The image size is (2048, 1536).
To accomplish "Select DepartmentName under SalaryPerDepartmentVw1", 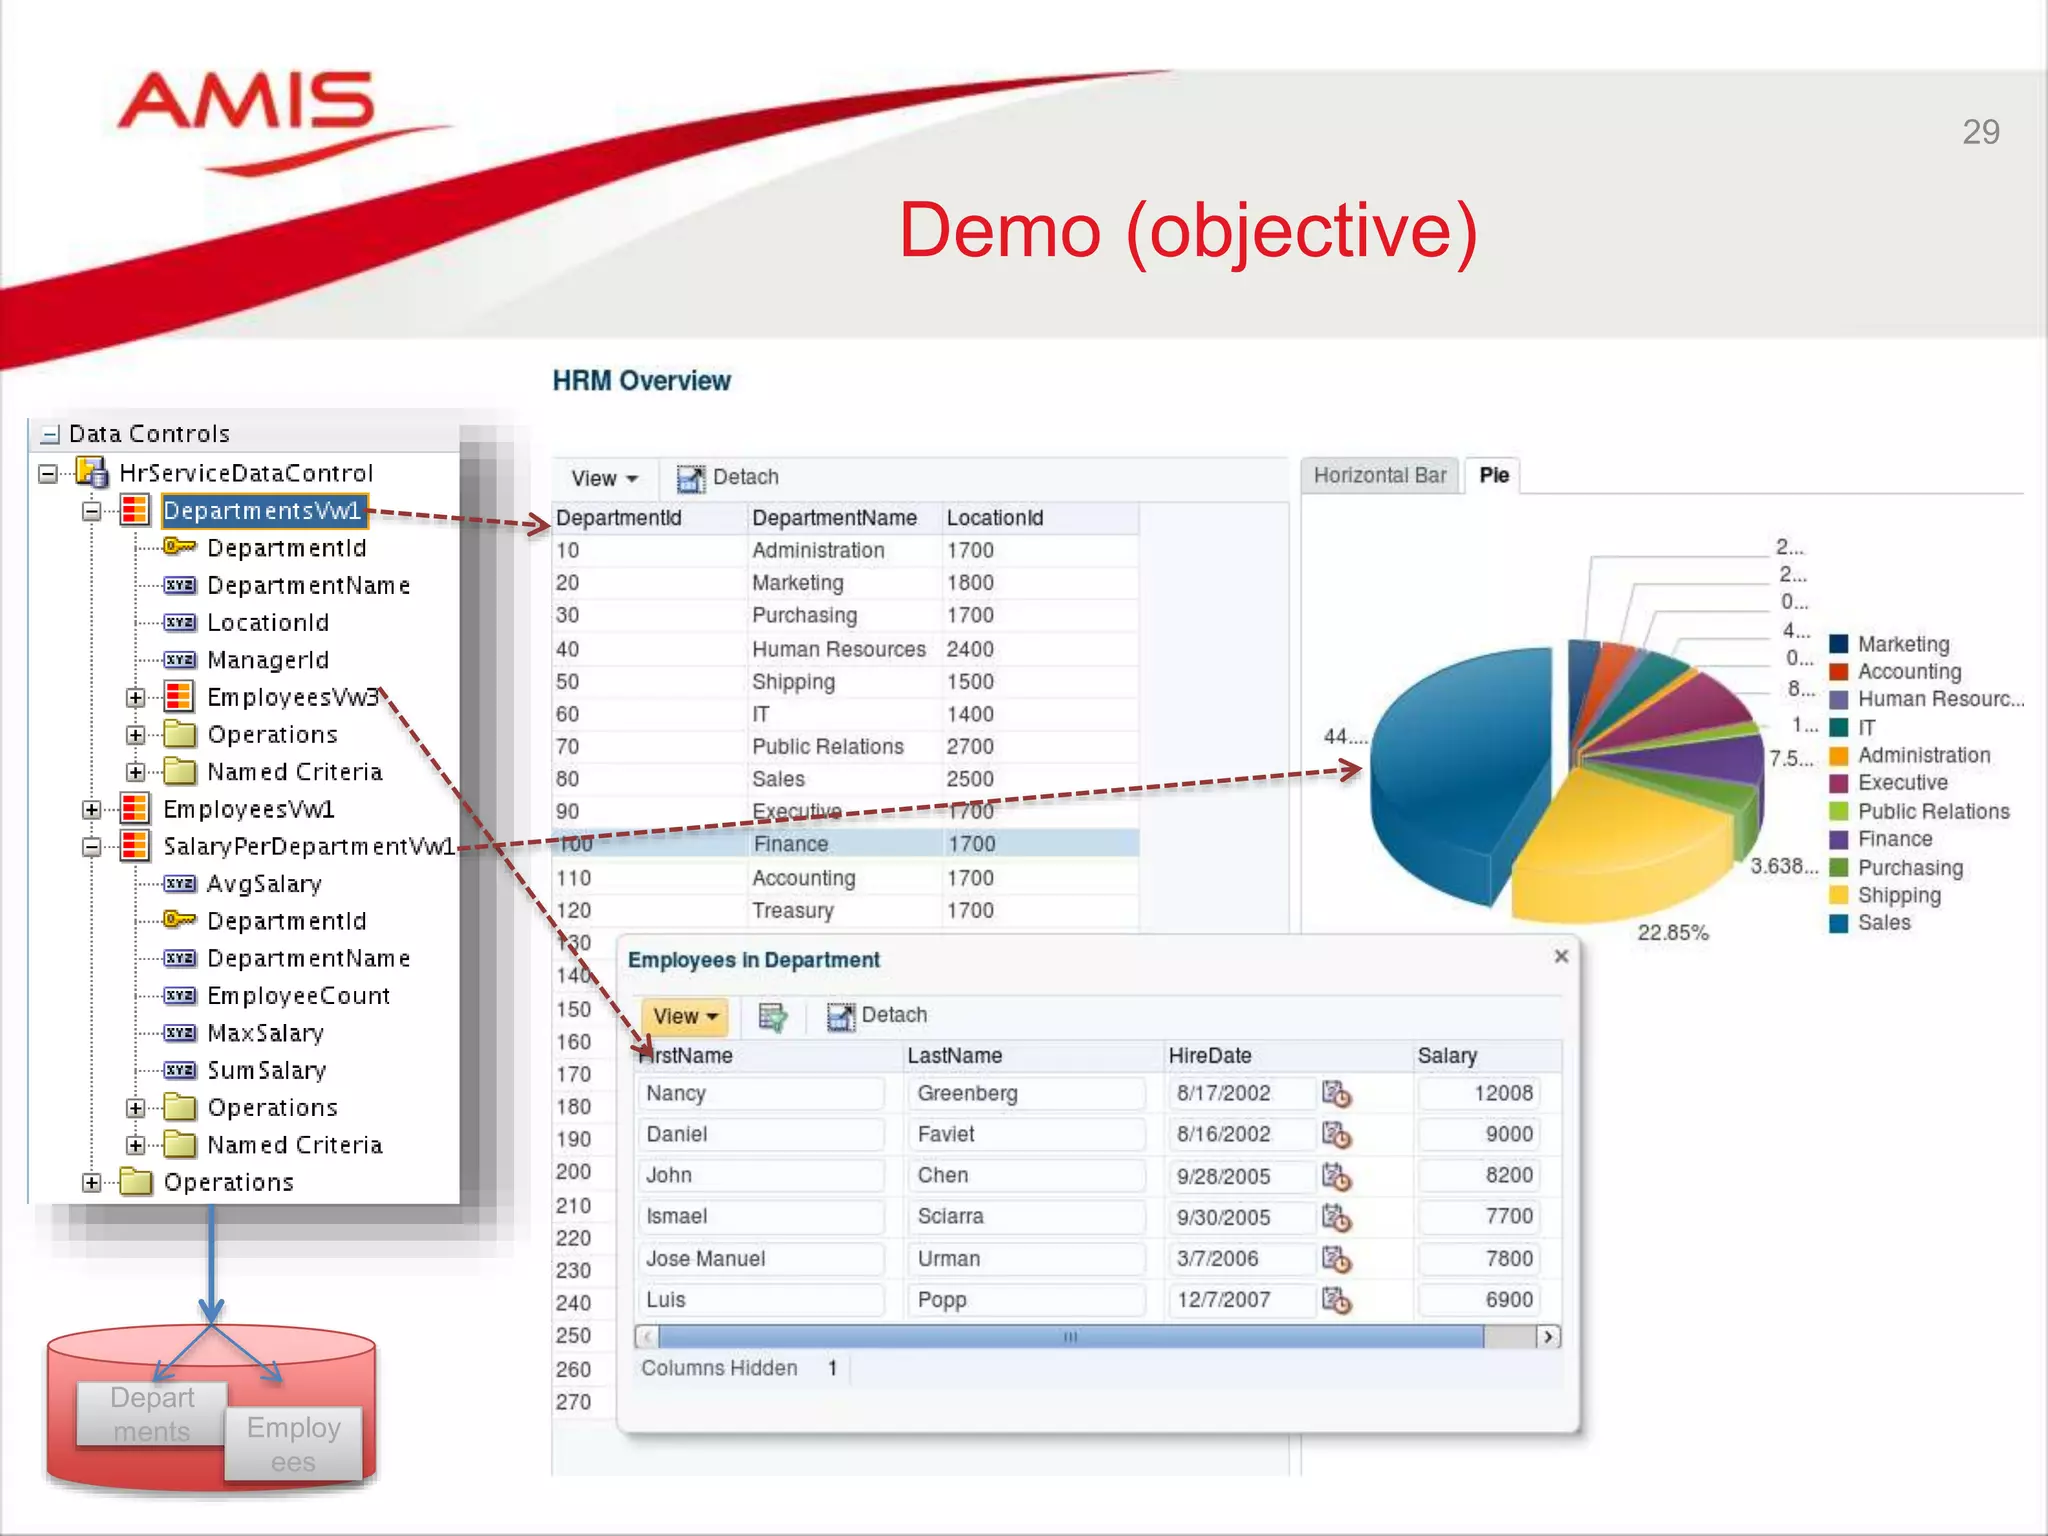I will 308,958.
